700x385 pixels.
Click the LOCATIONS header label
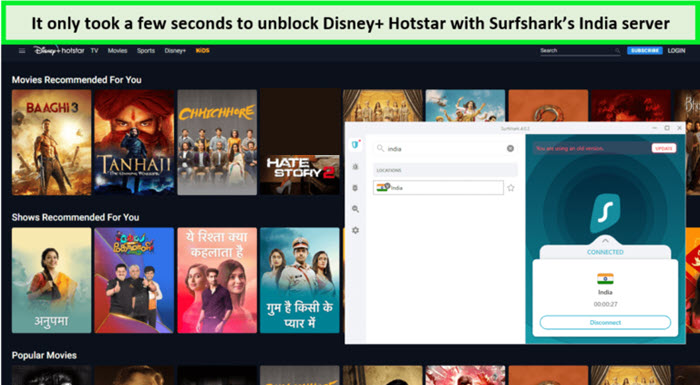click(389, 170)
